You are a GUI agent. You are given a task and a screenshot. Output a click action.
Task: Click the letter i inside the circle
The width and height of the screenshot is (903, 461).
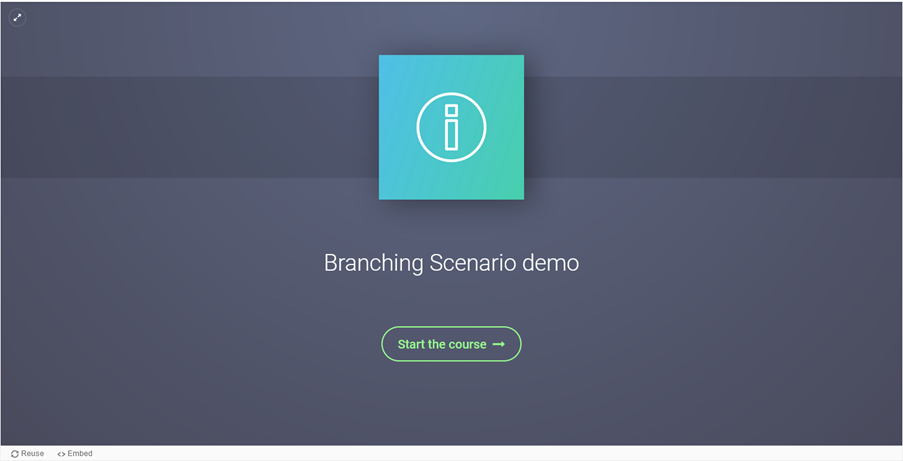tap(451, 128)
